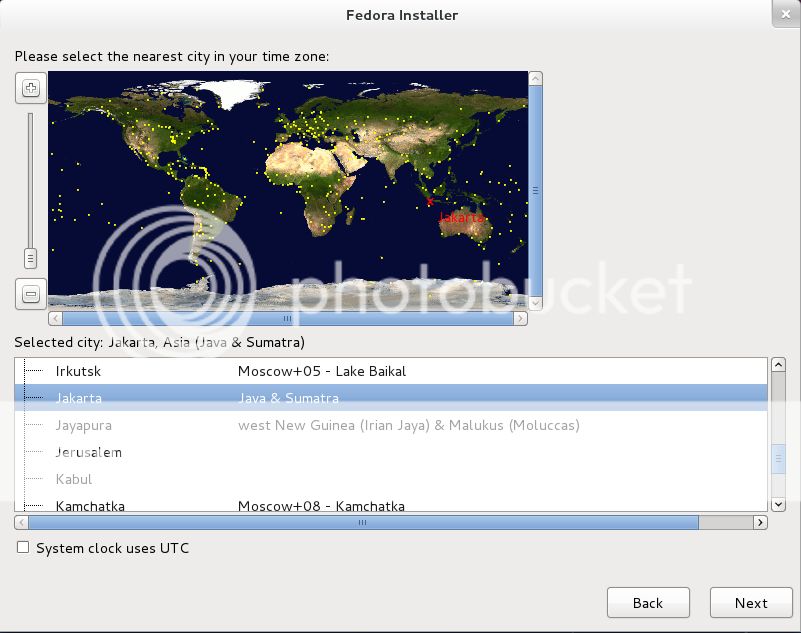Click 'Moscow+05 - Lake Baikal' description text
The height and width of the screenshot is (633, 801).
click(x=322, y=371)
